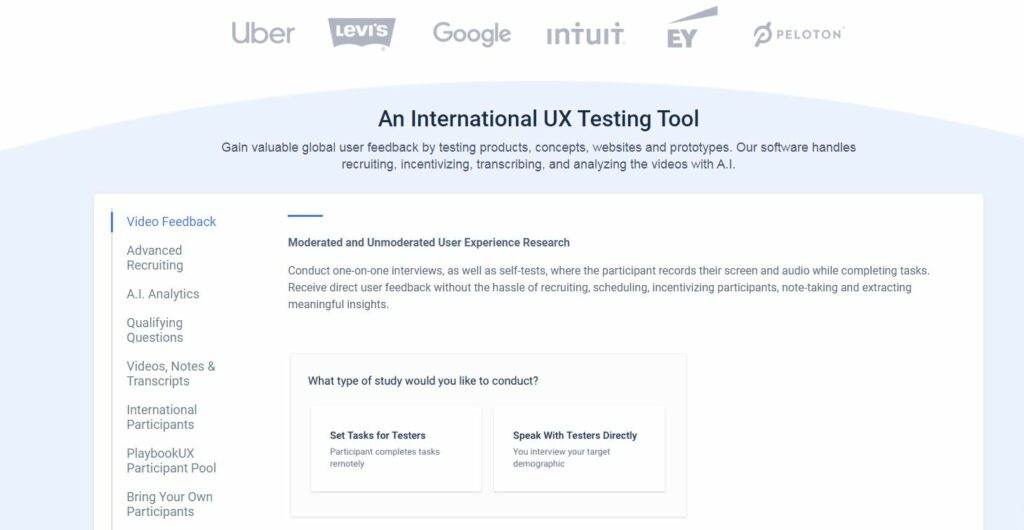
Task: Click the study type question text
Action: pos(423,381)
